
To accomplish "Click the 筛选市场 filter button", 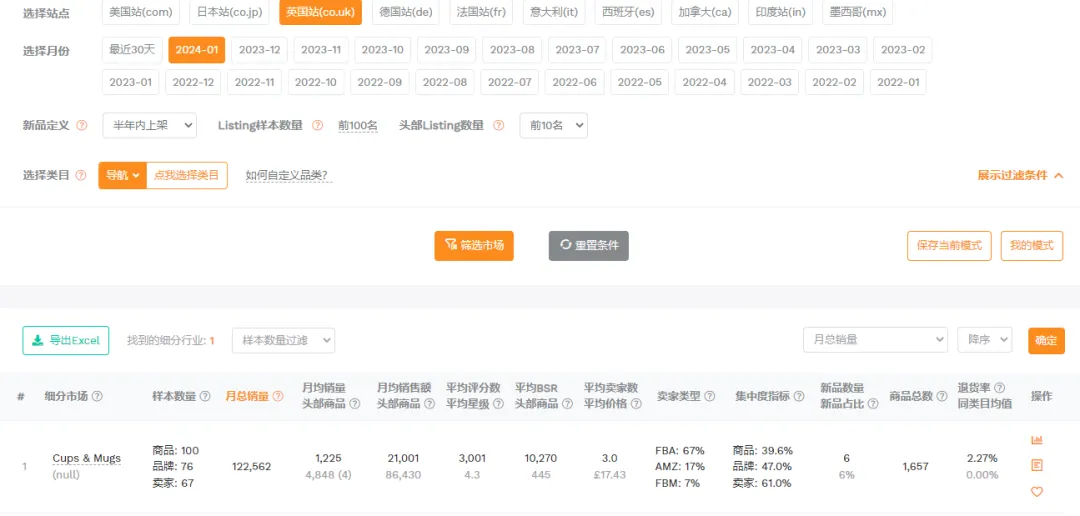I will click(x=474, y=245).
